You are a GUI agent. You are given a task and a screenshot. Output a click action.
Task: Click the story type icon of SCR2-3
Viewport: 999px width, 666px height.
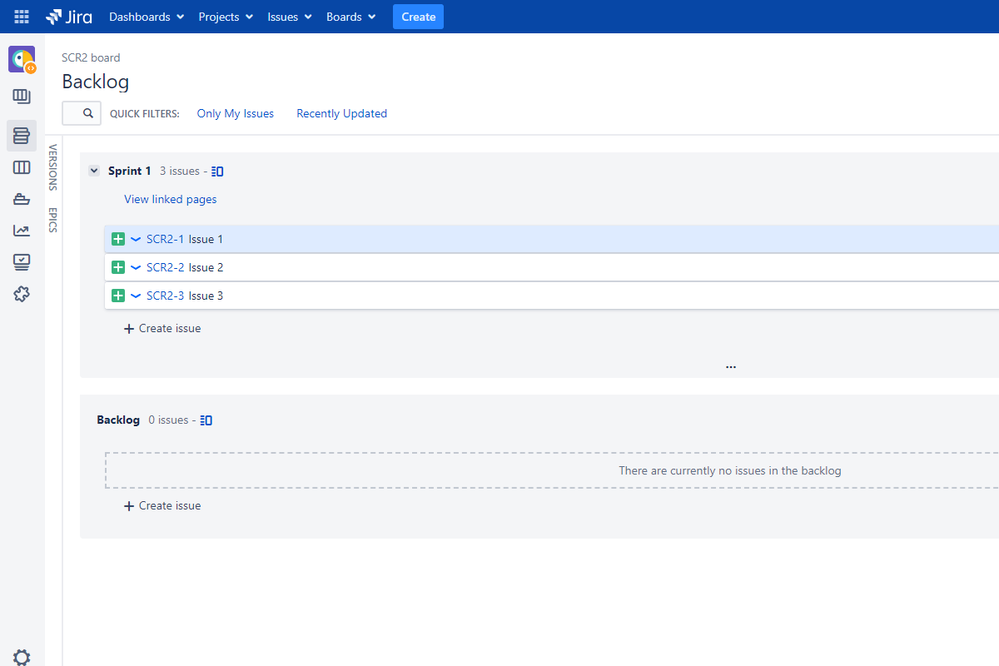click(118, 296)
